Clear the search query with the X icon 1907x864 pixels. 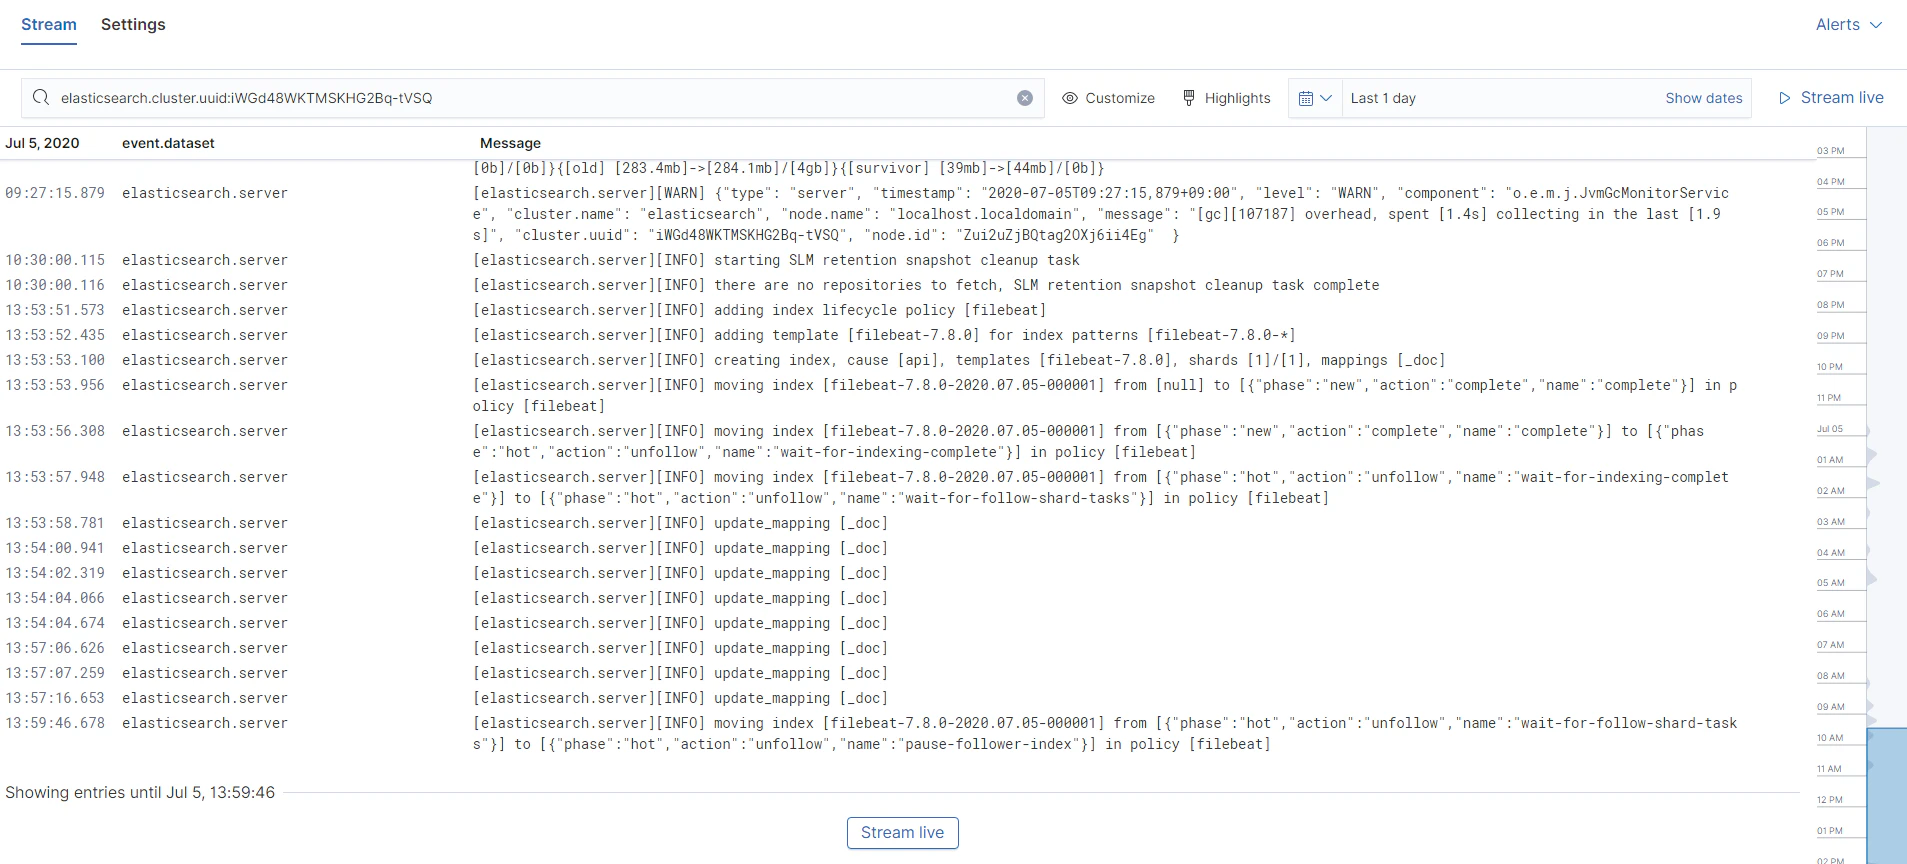(x=1025, y=98)
